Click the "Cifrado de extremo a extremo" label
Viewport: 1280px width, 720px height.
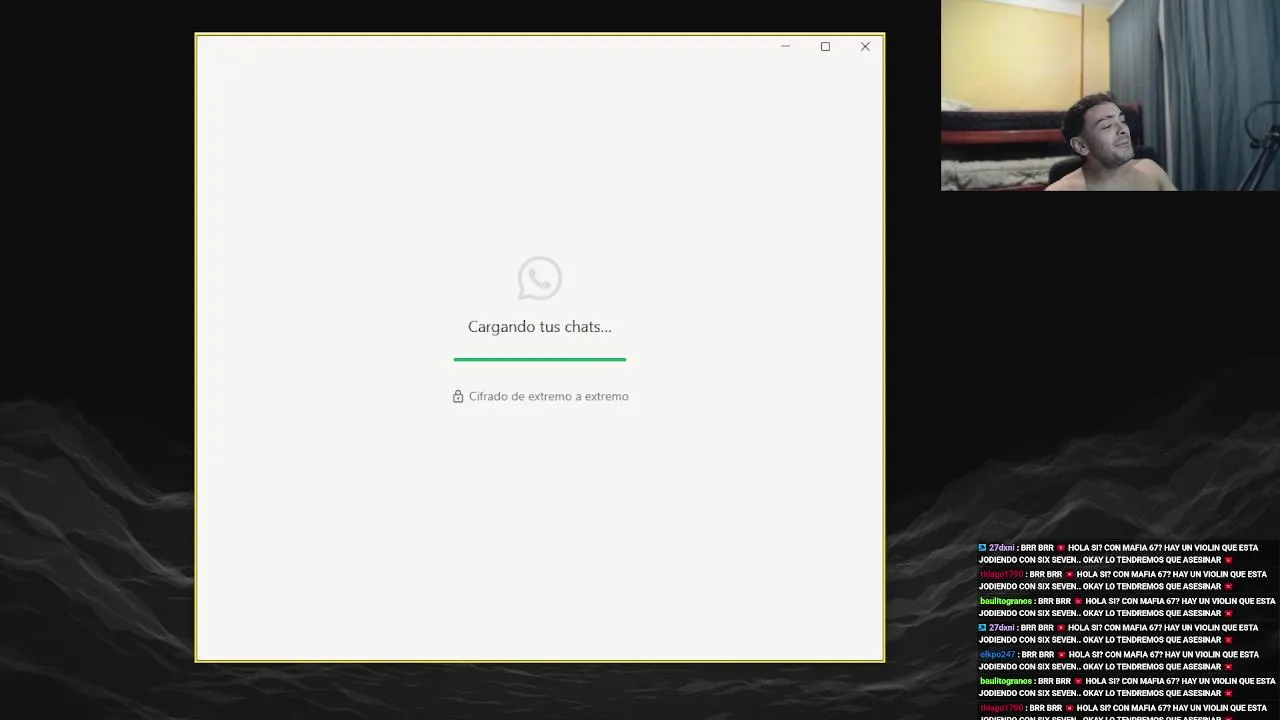549,396
